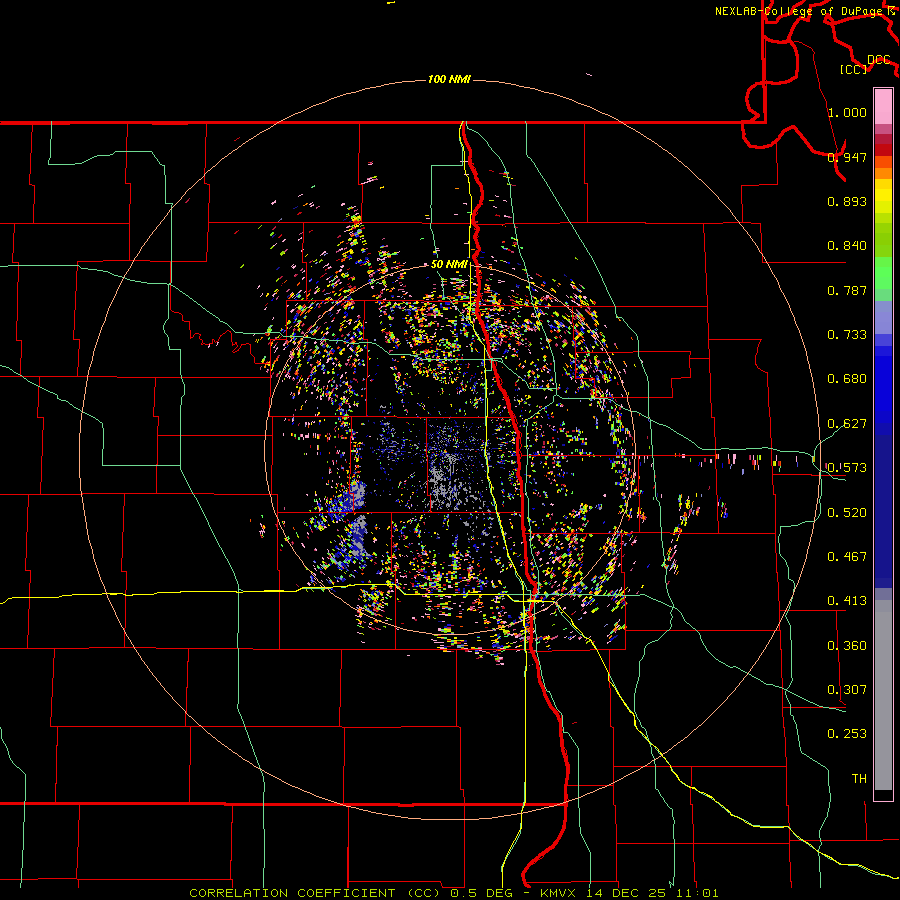Click the 0.413 value on the scale
This screenshot has height=900, width=900.
(847, 601)
